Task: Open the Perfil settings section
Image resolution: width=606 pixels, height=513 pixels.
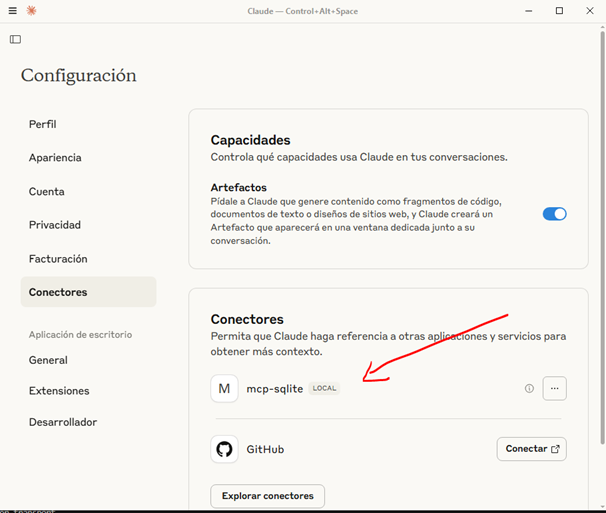Action: [43, 124]
